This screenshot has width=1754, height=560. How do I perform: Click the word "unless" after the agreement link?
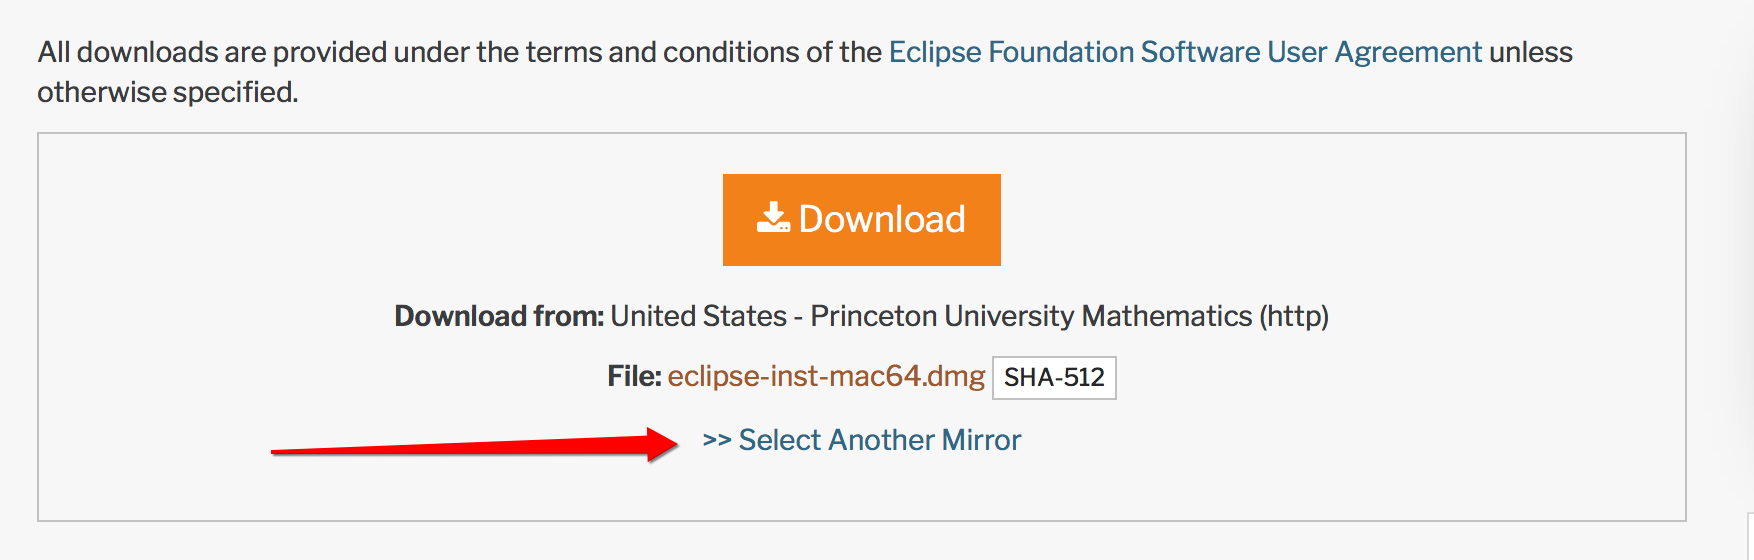(x=1531, y=52)
